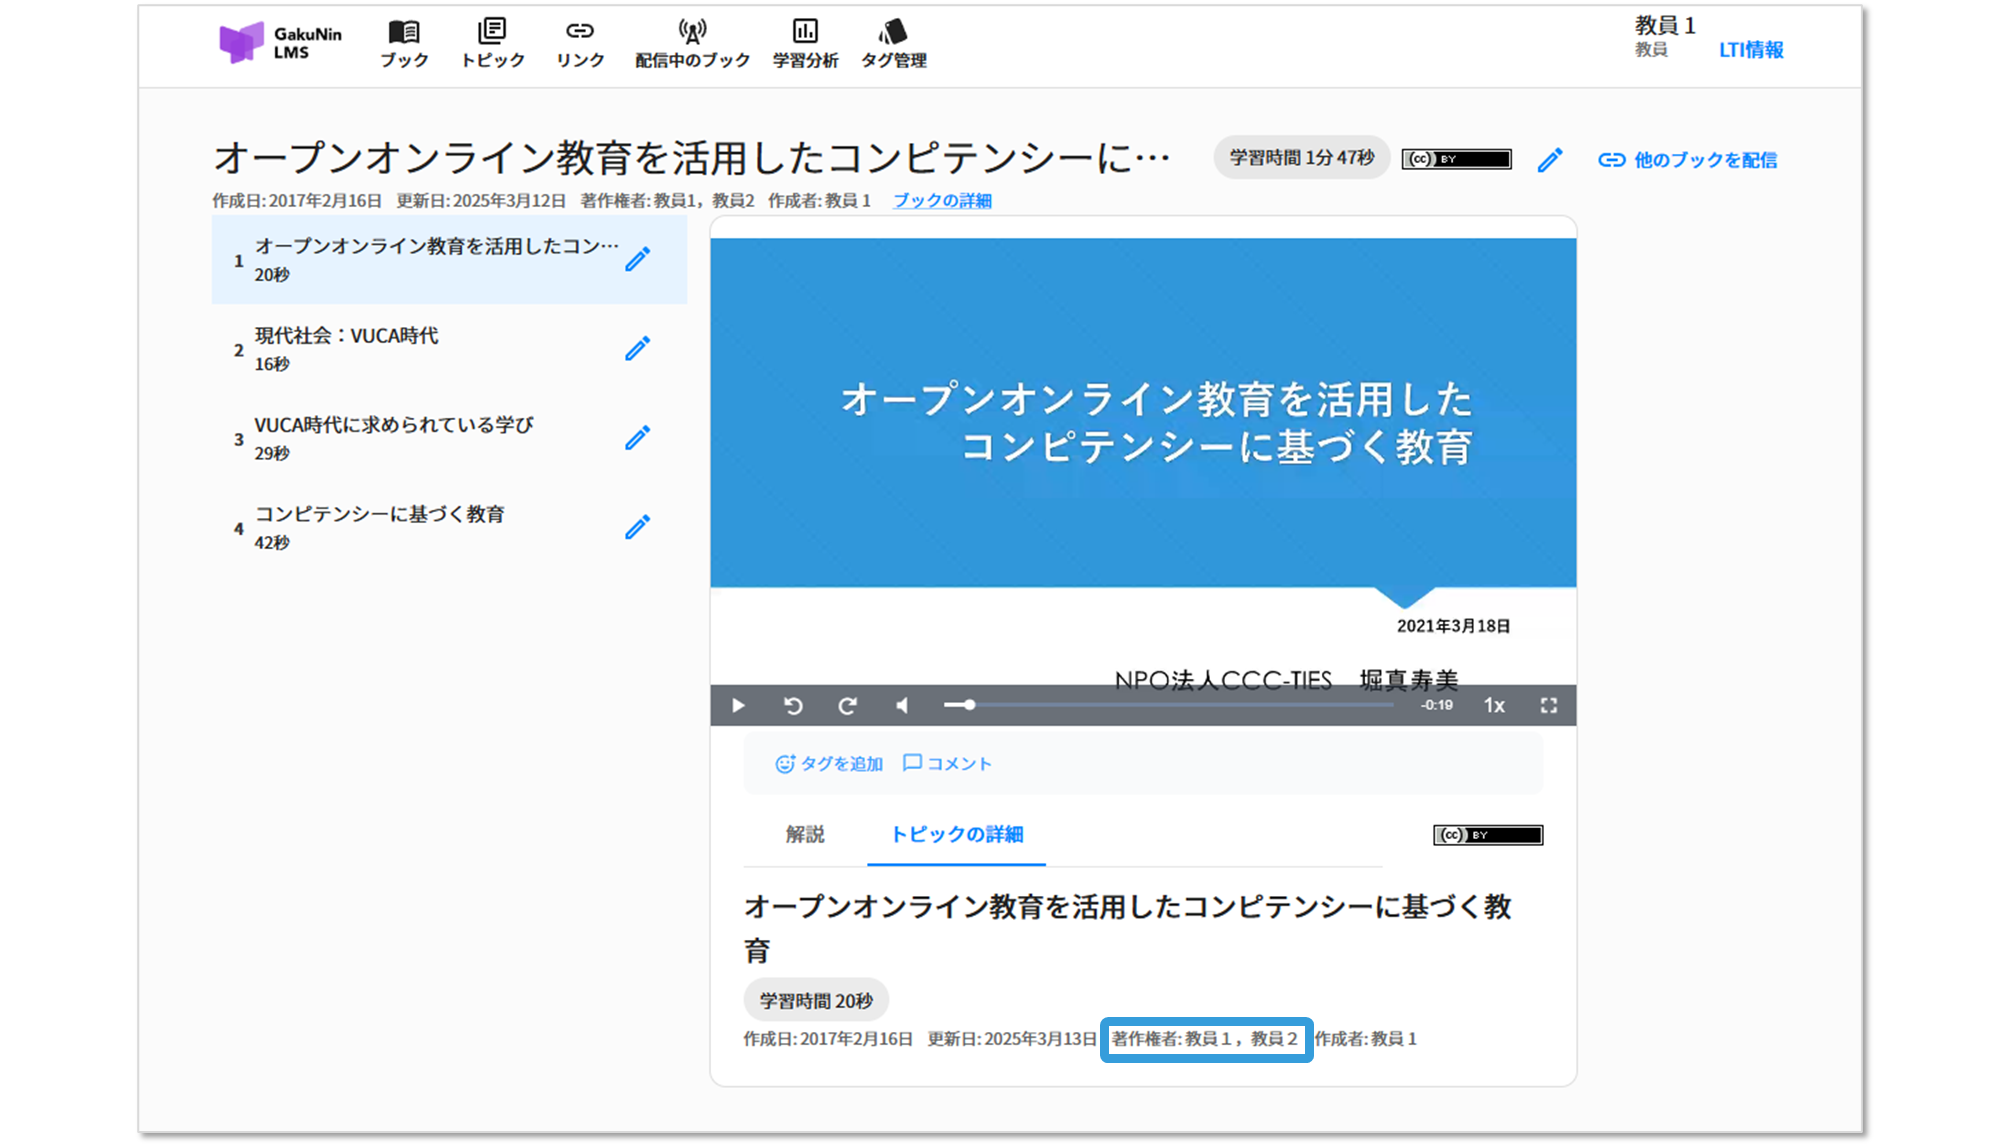
Task: Open the ブックの詳細 link
Action: pyautogui.click(x=942, y=201)
